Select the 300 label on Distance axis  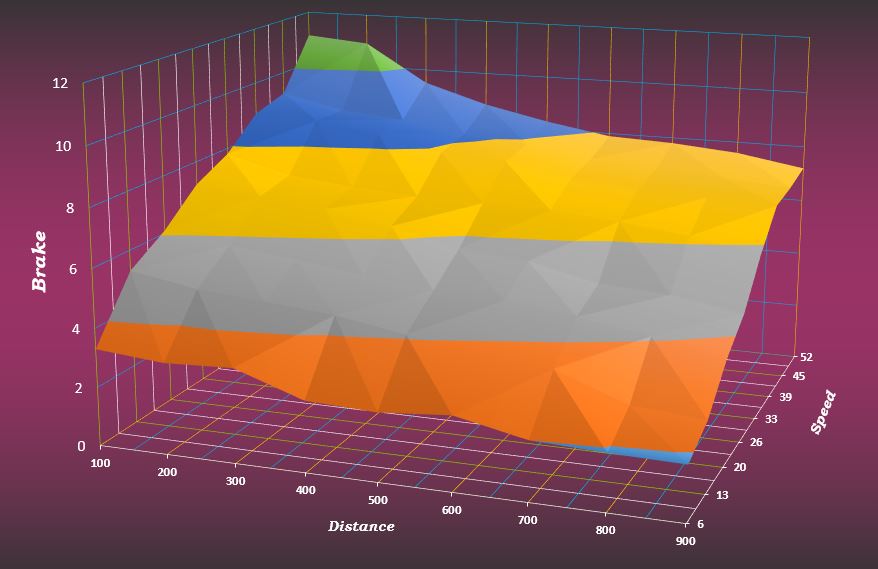pyautogui.click(x=235, y=480)
